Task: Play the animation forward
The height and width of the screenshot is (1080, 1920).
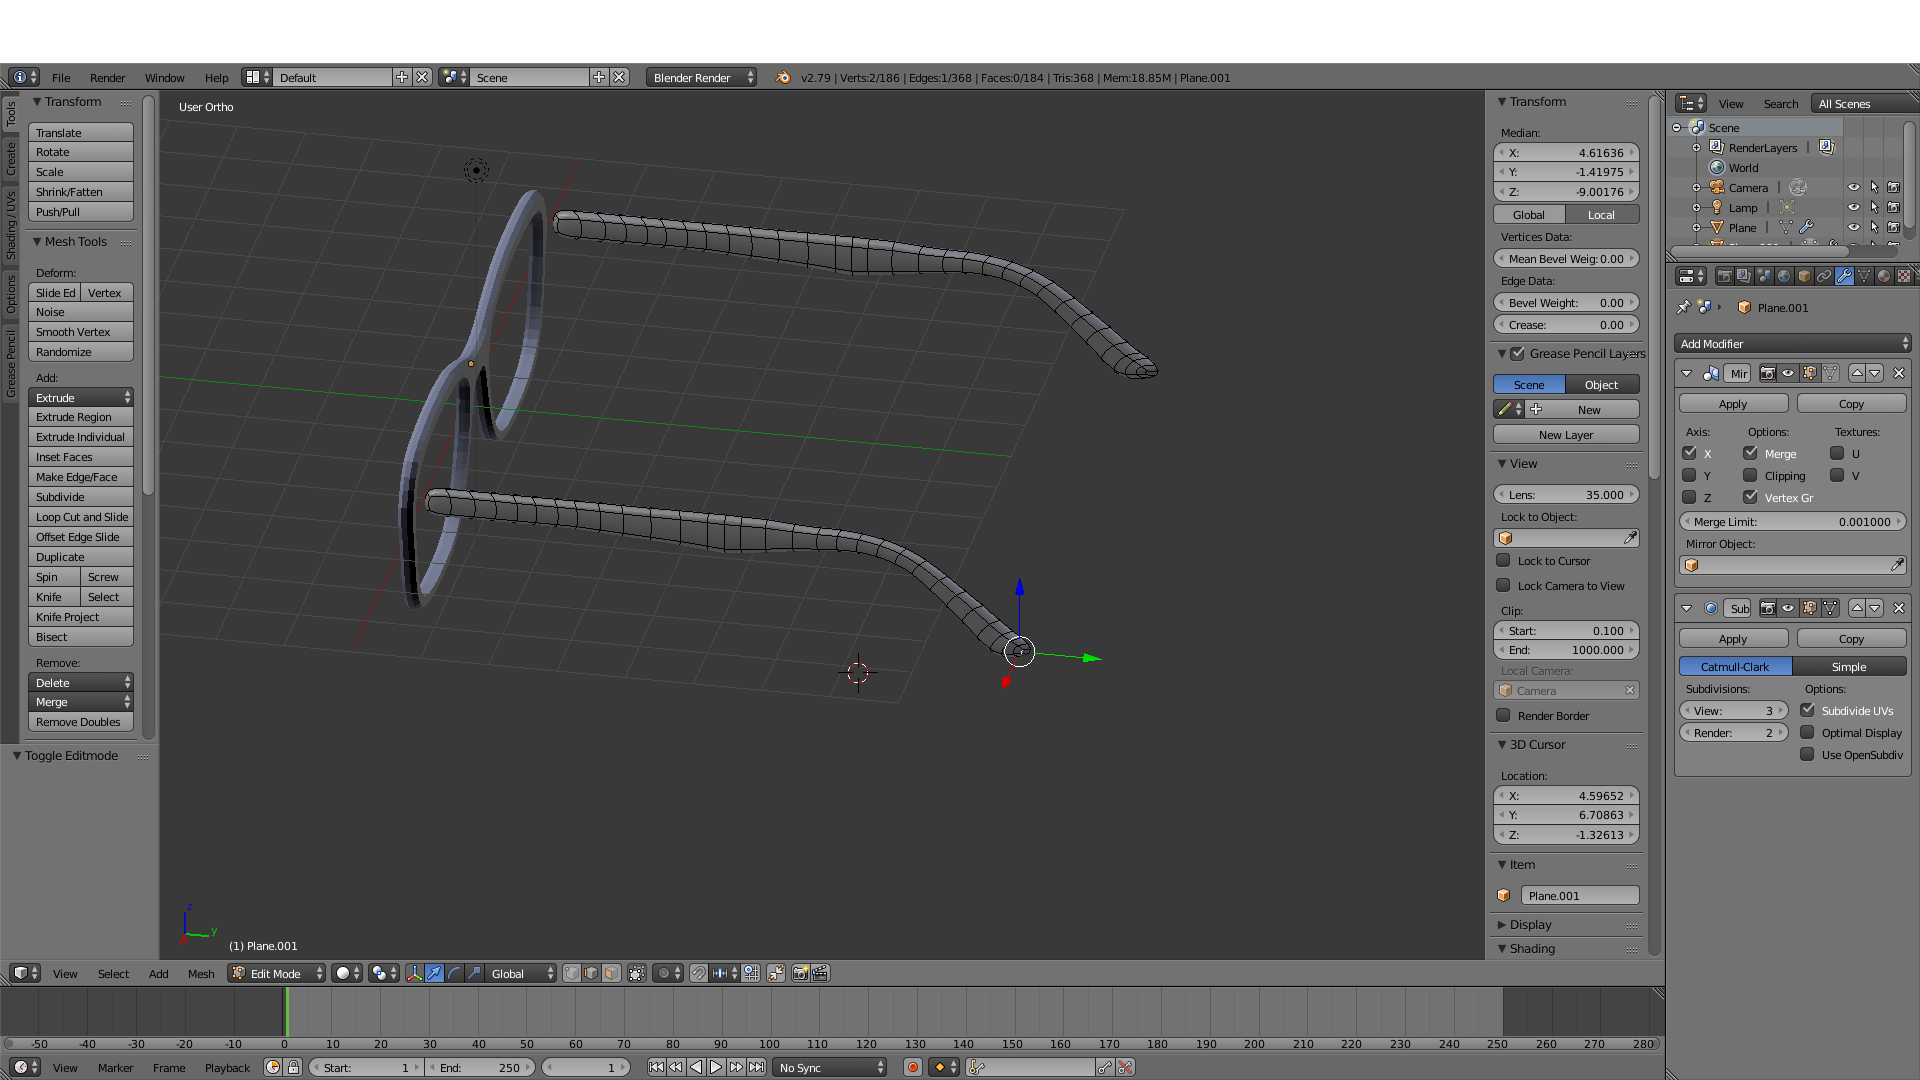Action: pyautogui.click(x=716, y=1067)
